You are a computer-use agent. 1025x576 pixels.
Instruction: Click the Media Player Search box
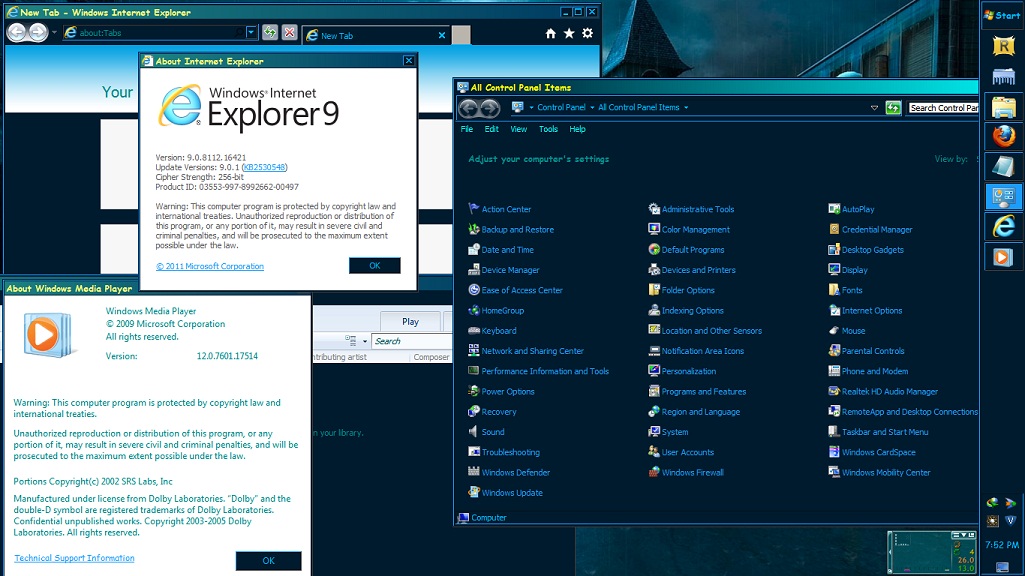coord(411,341)
